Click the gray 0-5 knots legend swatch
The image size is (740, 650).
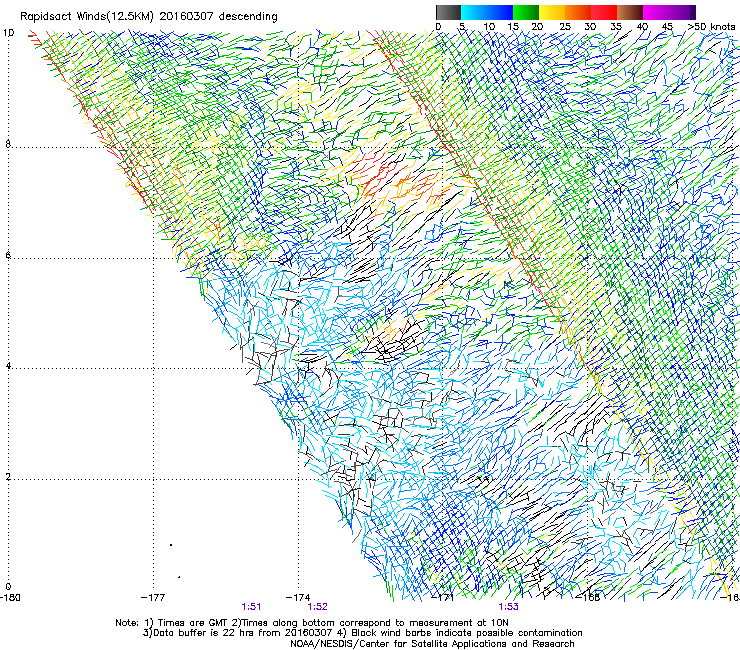tap(448, 12)
